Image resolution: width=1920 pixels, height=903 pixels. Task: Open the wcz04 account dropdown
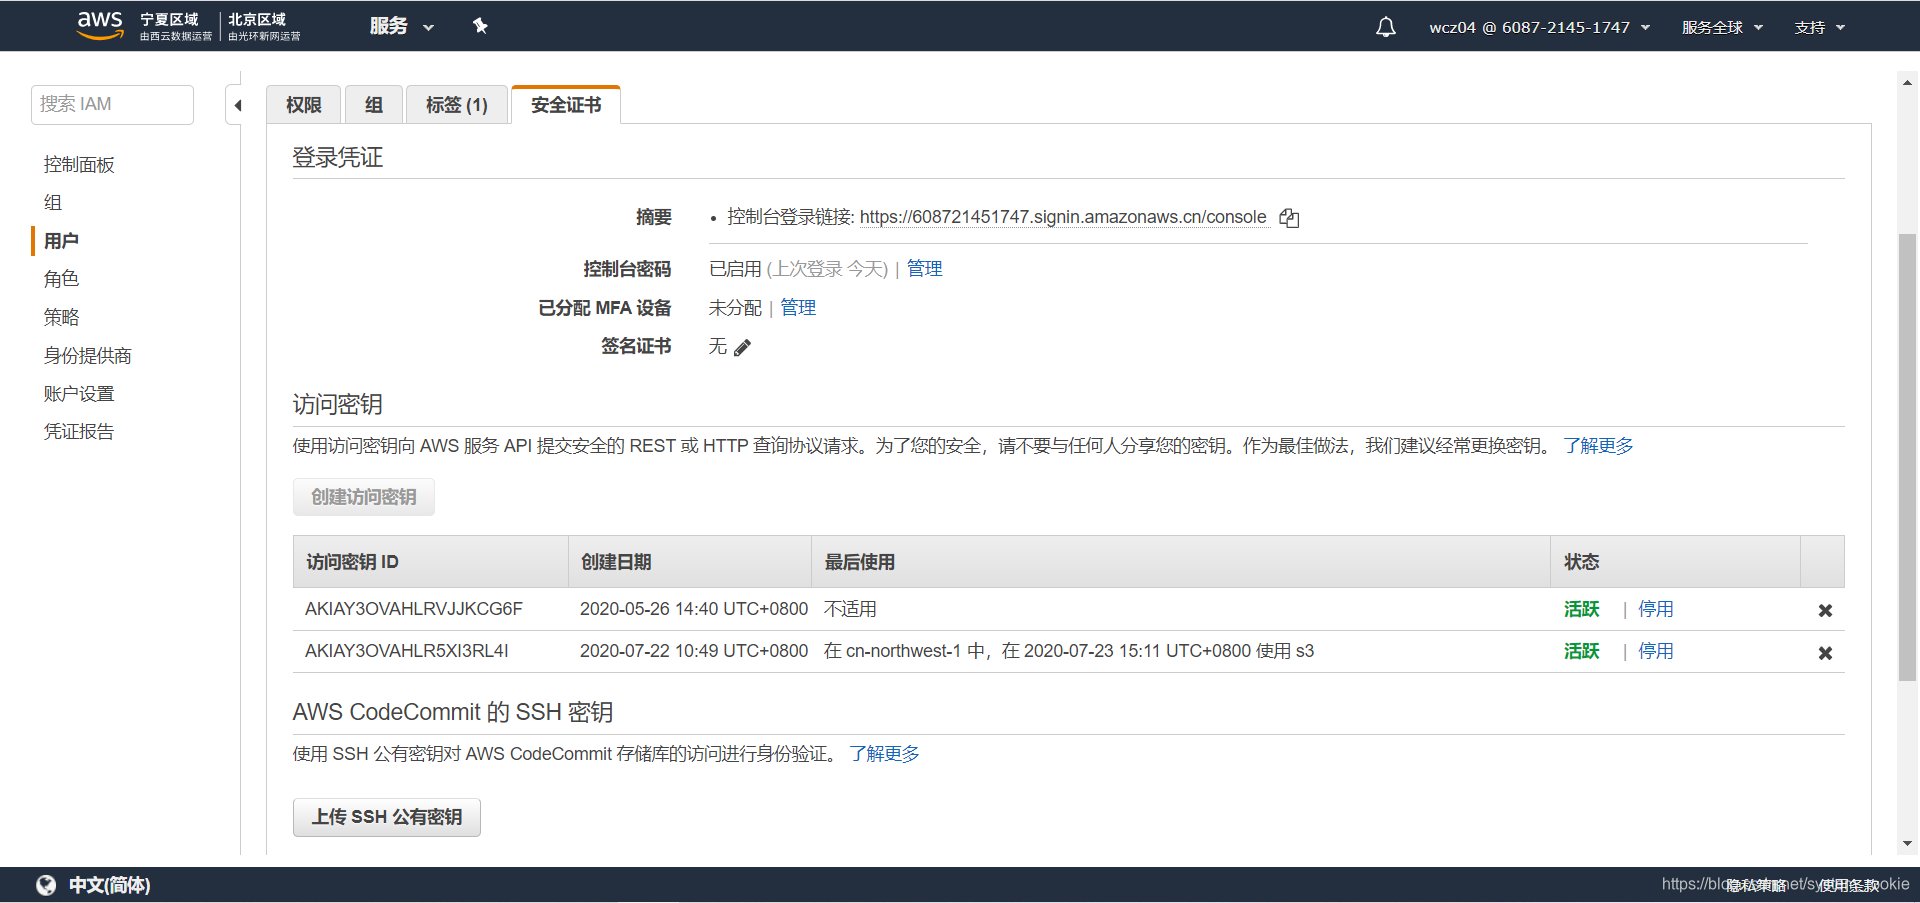click(1540, 27)
